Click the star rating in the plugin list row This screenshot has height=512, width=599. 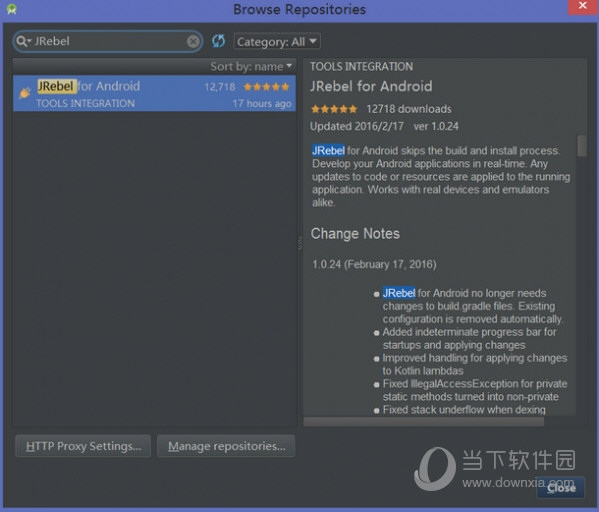[267, 87]
